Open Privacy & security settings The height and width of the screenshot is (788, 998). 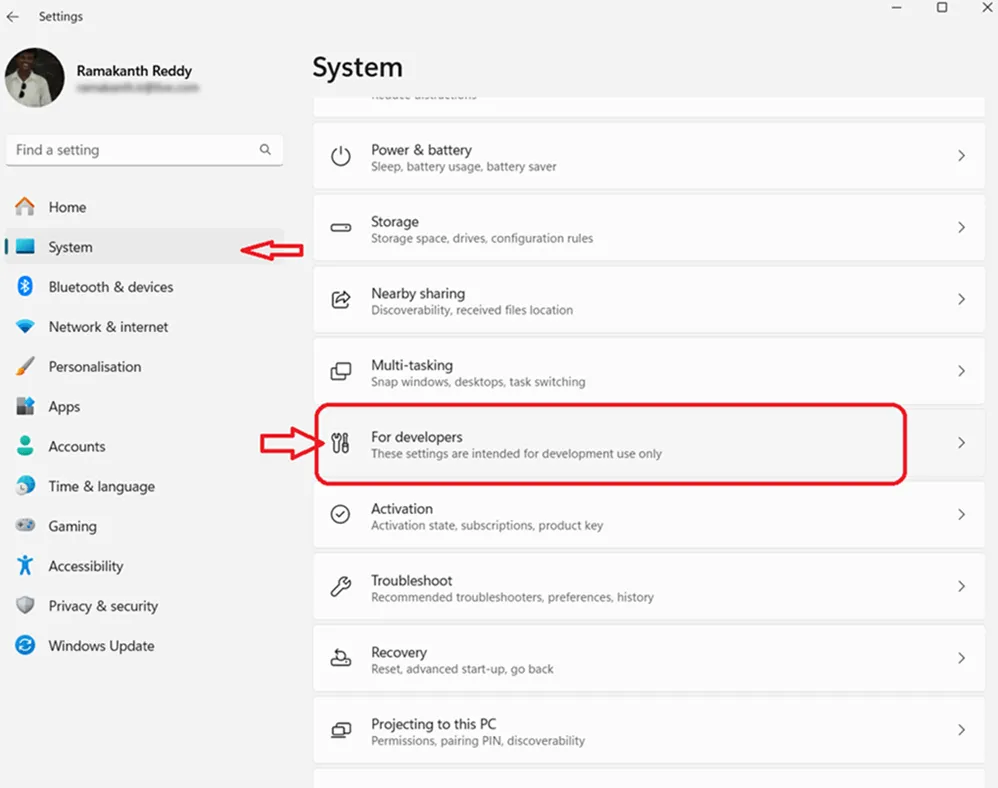(x=103, y=606)
